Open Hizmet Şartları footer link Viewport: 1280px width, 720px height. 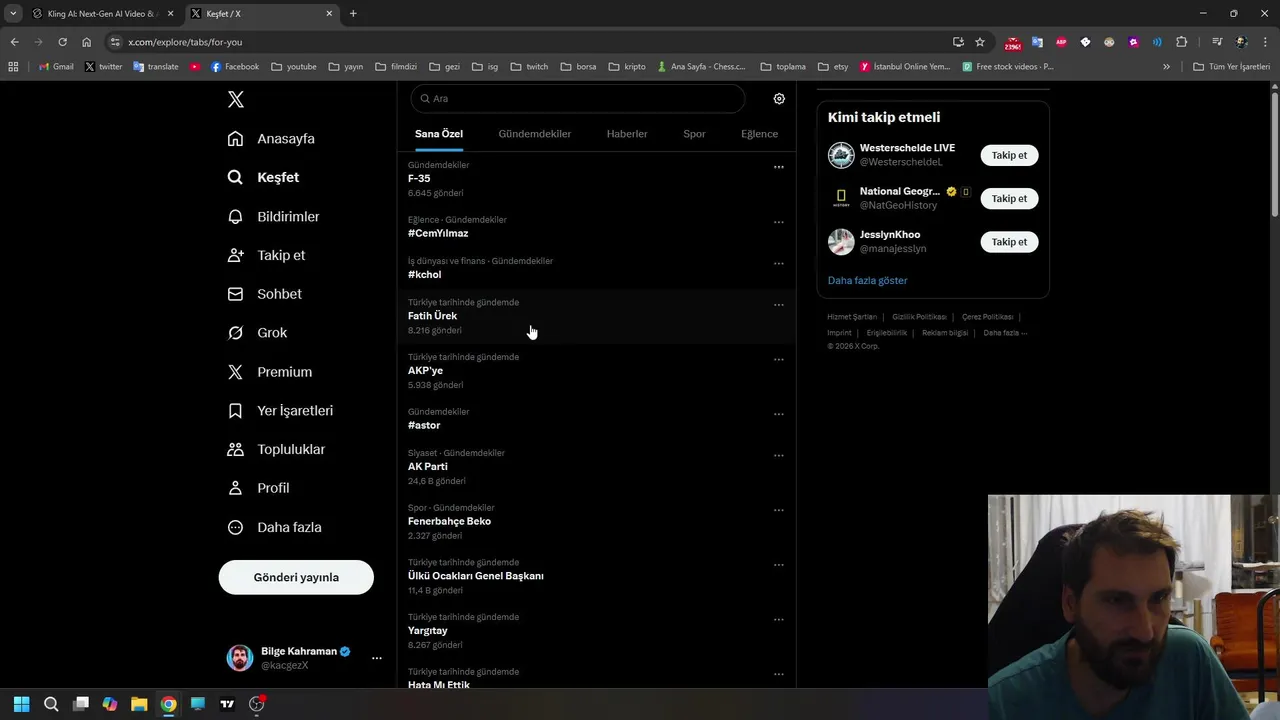pos(852,317)
